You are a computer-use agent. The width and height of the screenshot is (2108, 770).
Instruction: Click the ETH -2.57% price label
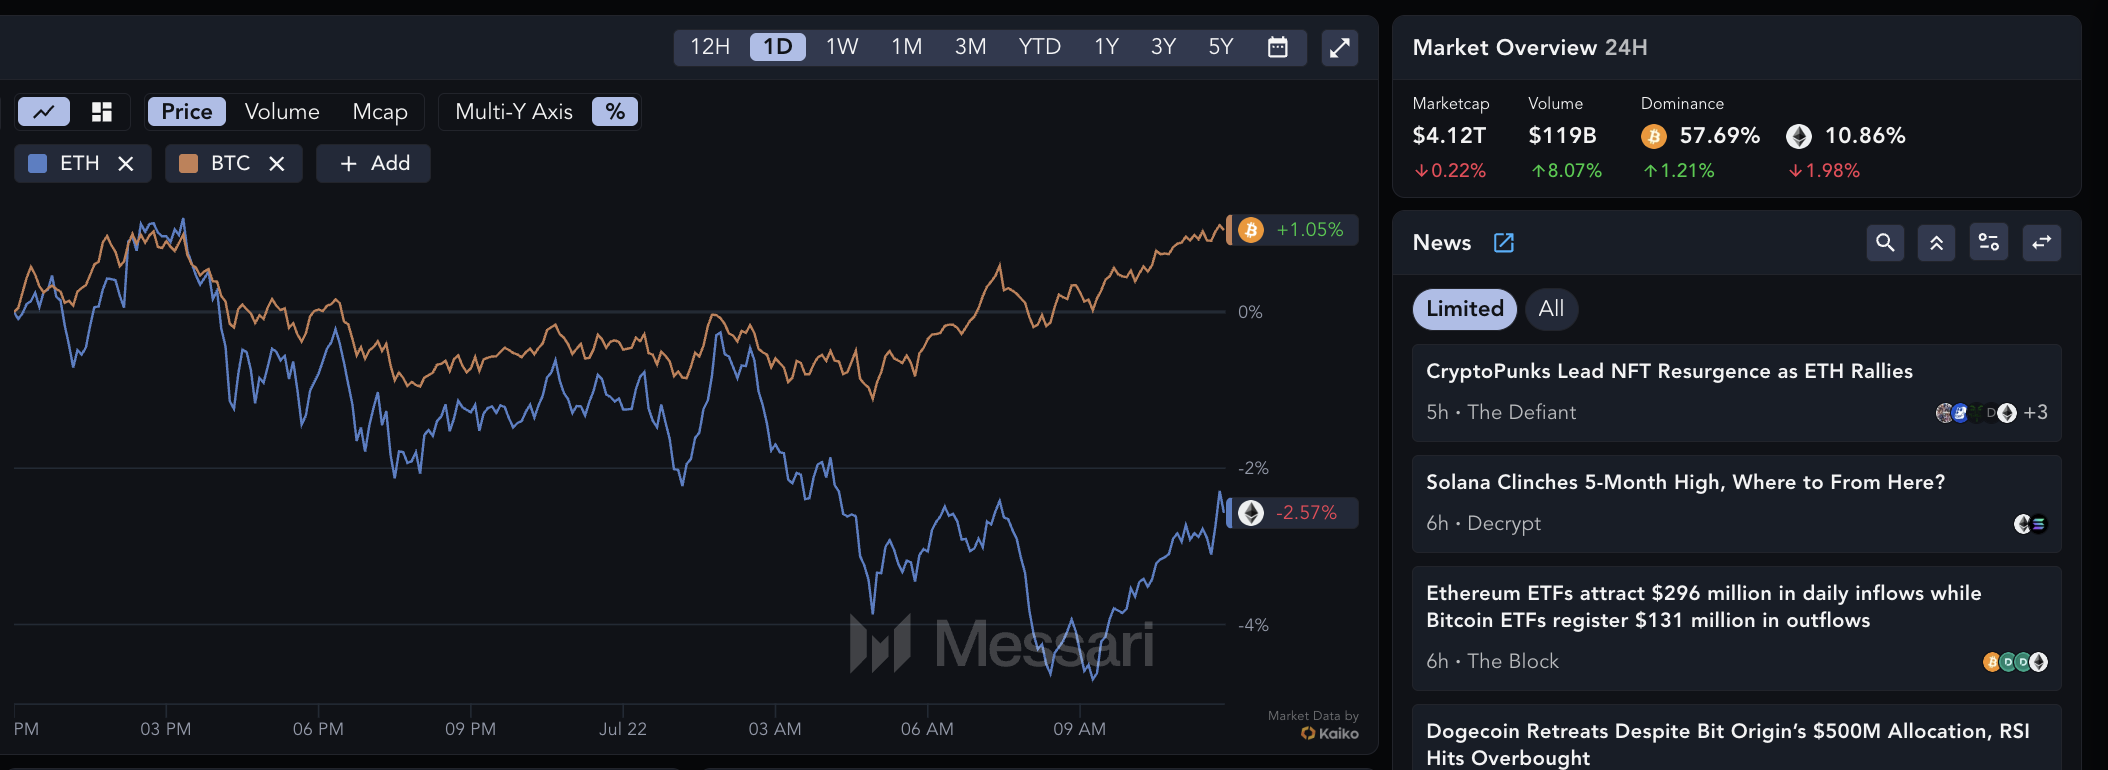tap(1294, 513)
